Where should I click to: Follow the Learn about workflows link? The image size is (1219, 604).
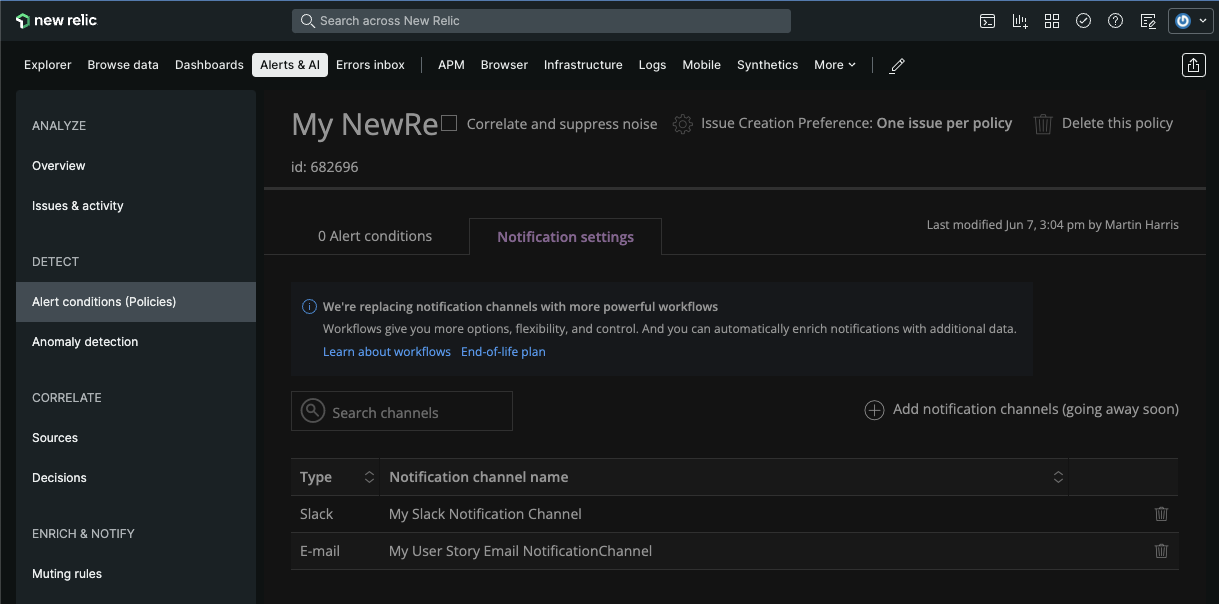(x=387, y=352)
